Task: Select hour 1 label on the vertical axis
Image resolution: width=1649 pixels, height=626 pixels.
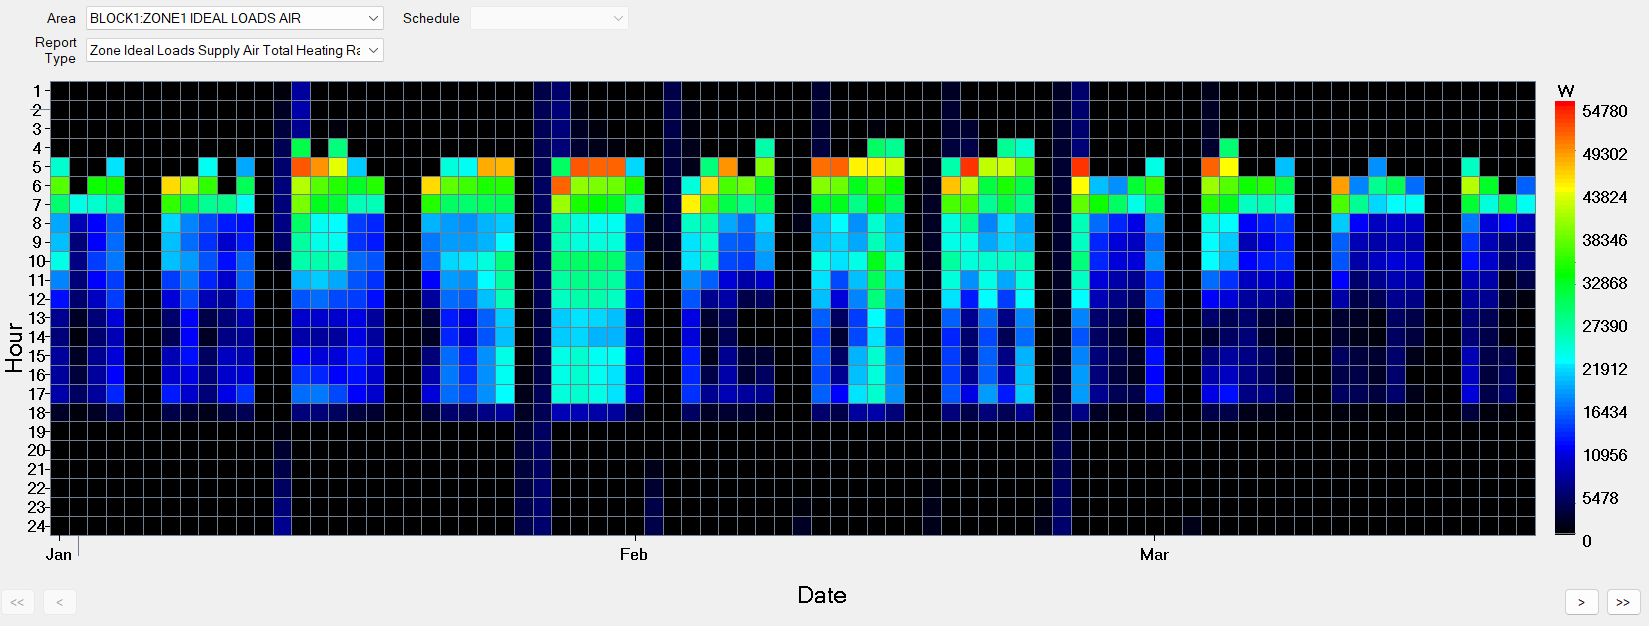Action: [x=36, y=91]
